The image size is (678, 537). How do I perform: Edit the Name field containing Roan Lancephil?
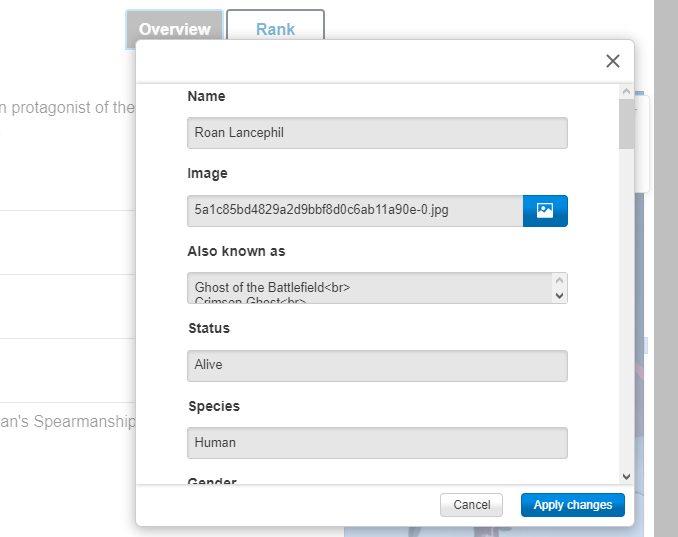coord(377,133)
